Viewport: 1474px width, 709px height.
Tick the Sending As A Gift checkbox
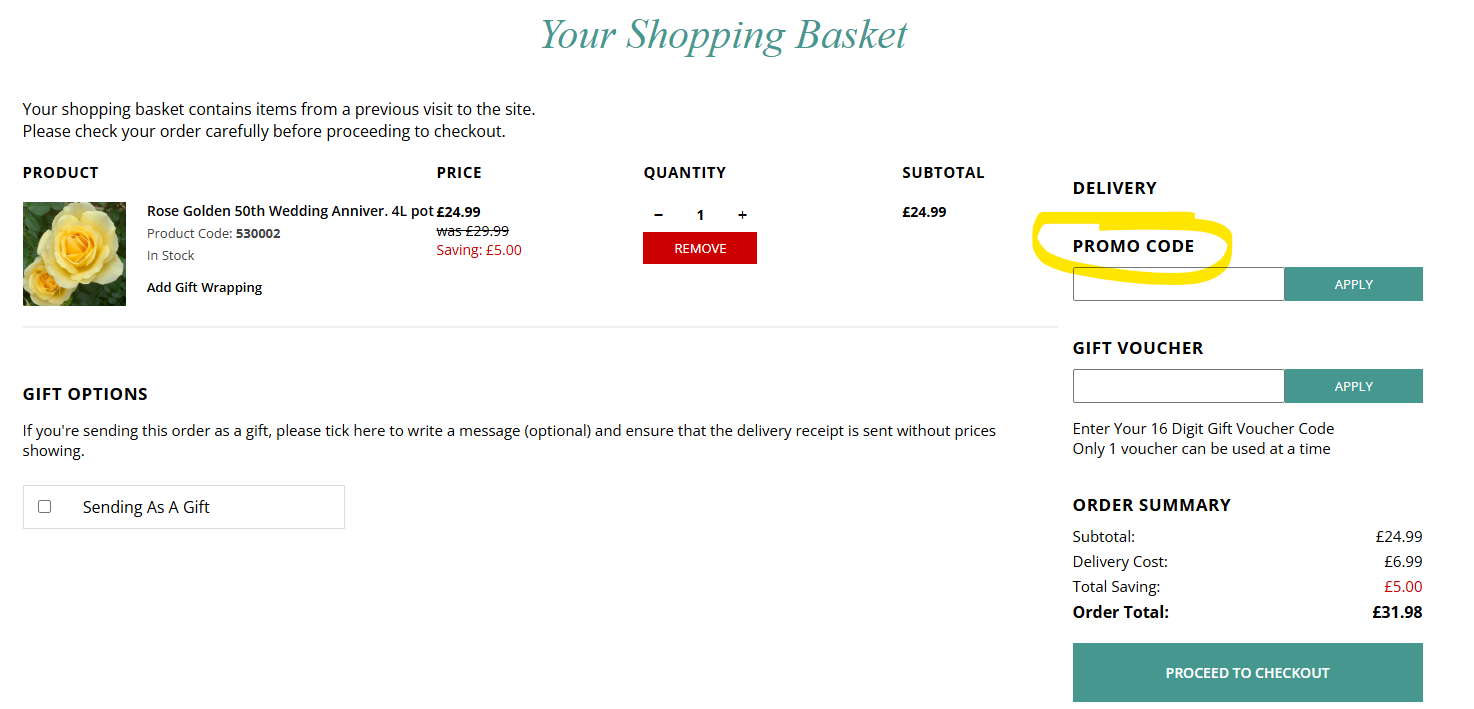tap(44, 507)
